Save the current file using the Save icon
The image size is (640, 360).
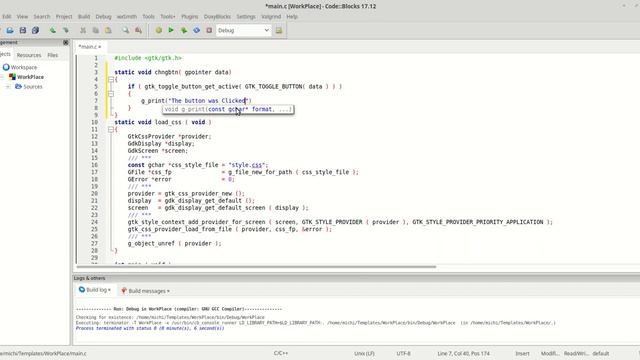coord(23,30)
